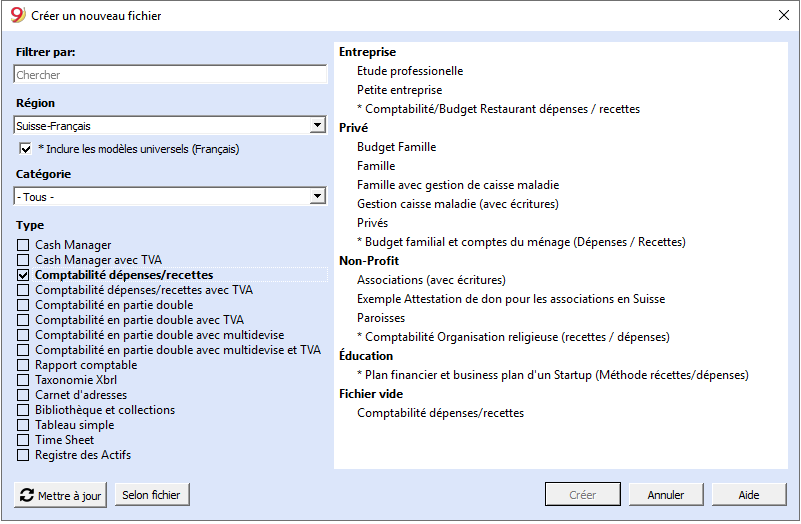
Task: Choose the Budget Famille template
Action: click(x=396, y=147)
